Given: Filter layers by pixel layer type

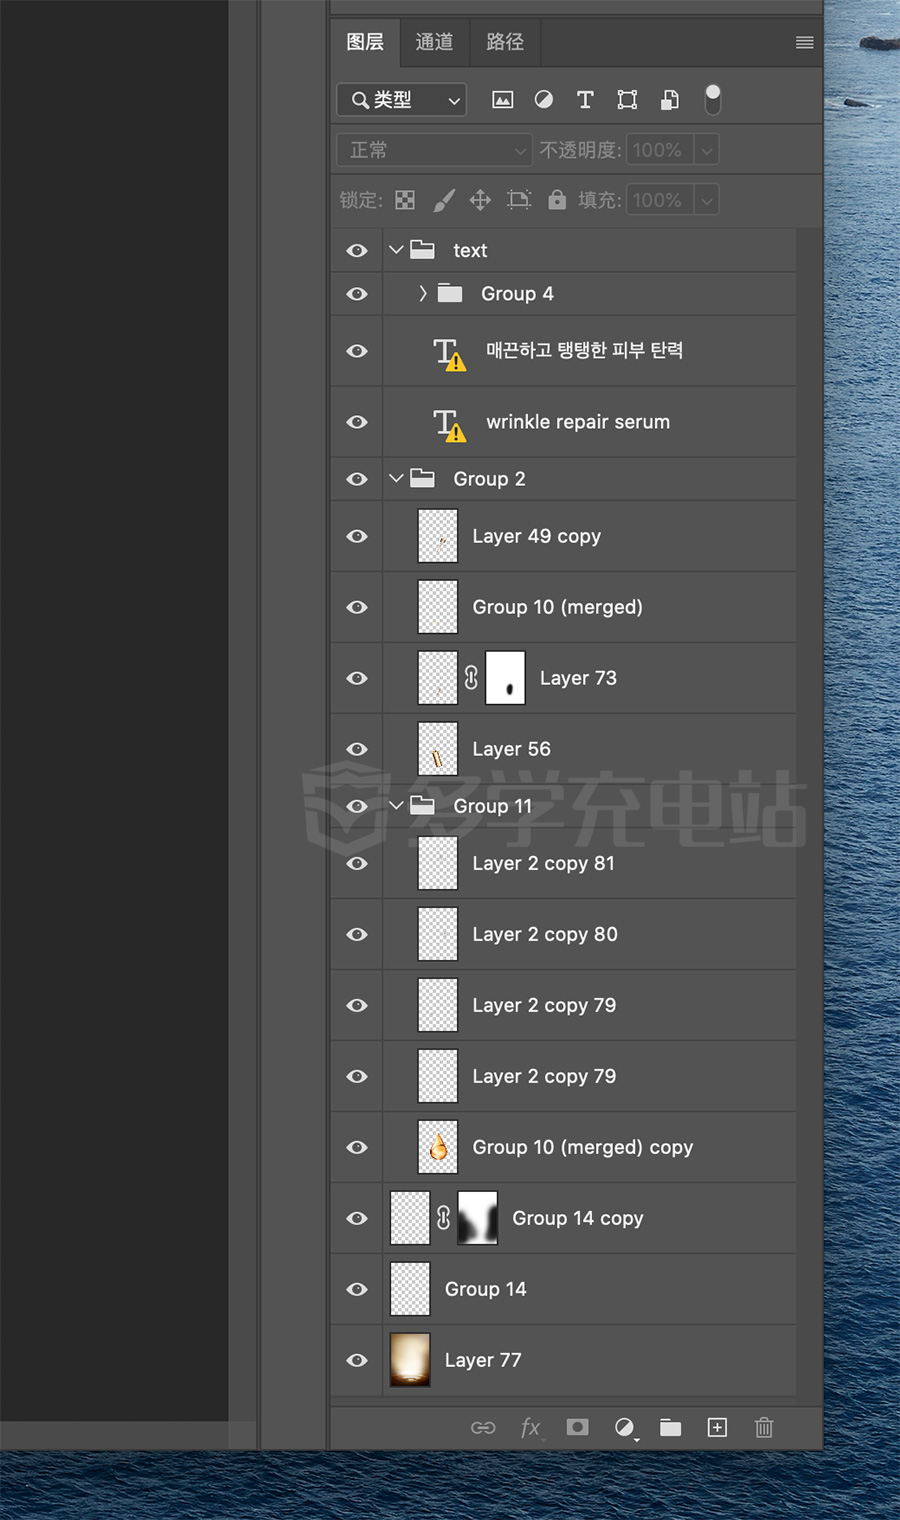Looking at the screenshot, I should coord(503,100).
